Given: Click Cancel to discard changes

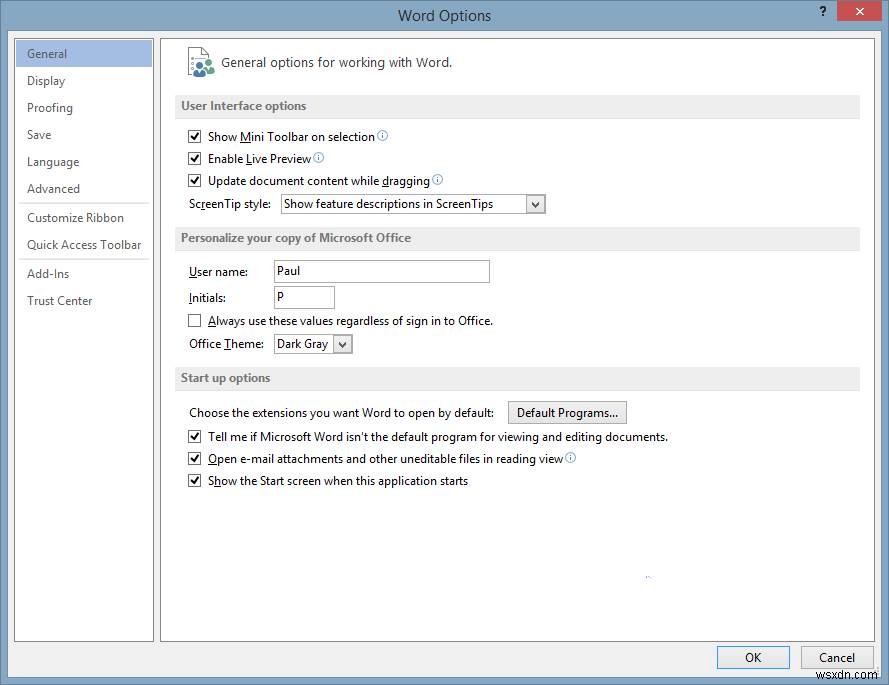Looking at the screenshot, I should pos(837,658).
